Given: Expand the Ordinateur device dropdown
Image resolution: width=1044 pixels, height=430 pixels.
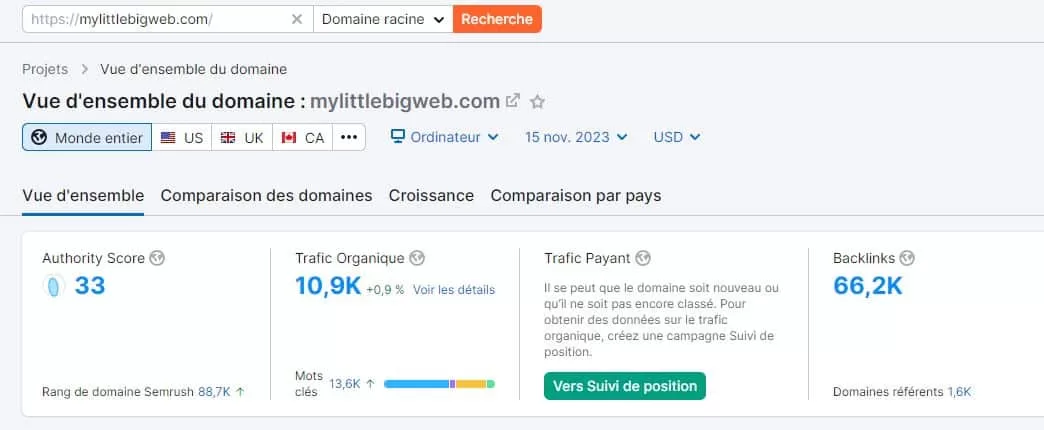Looking at the screenshot, I should (444, 137).
